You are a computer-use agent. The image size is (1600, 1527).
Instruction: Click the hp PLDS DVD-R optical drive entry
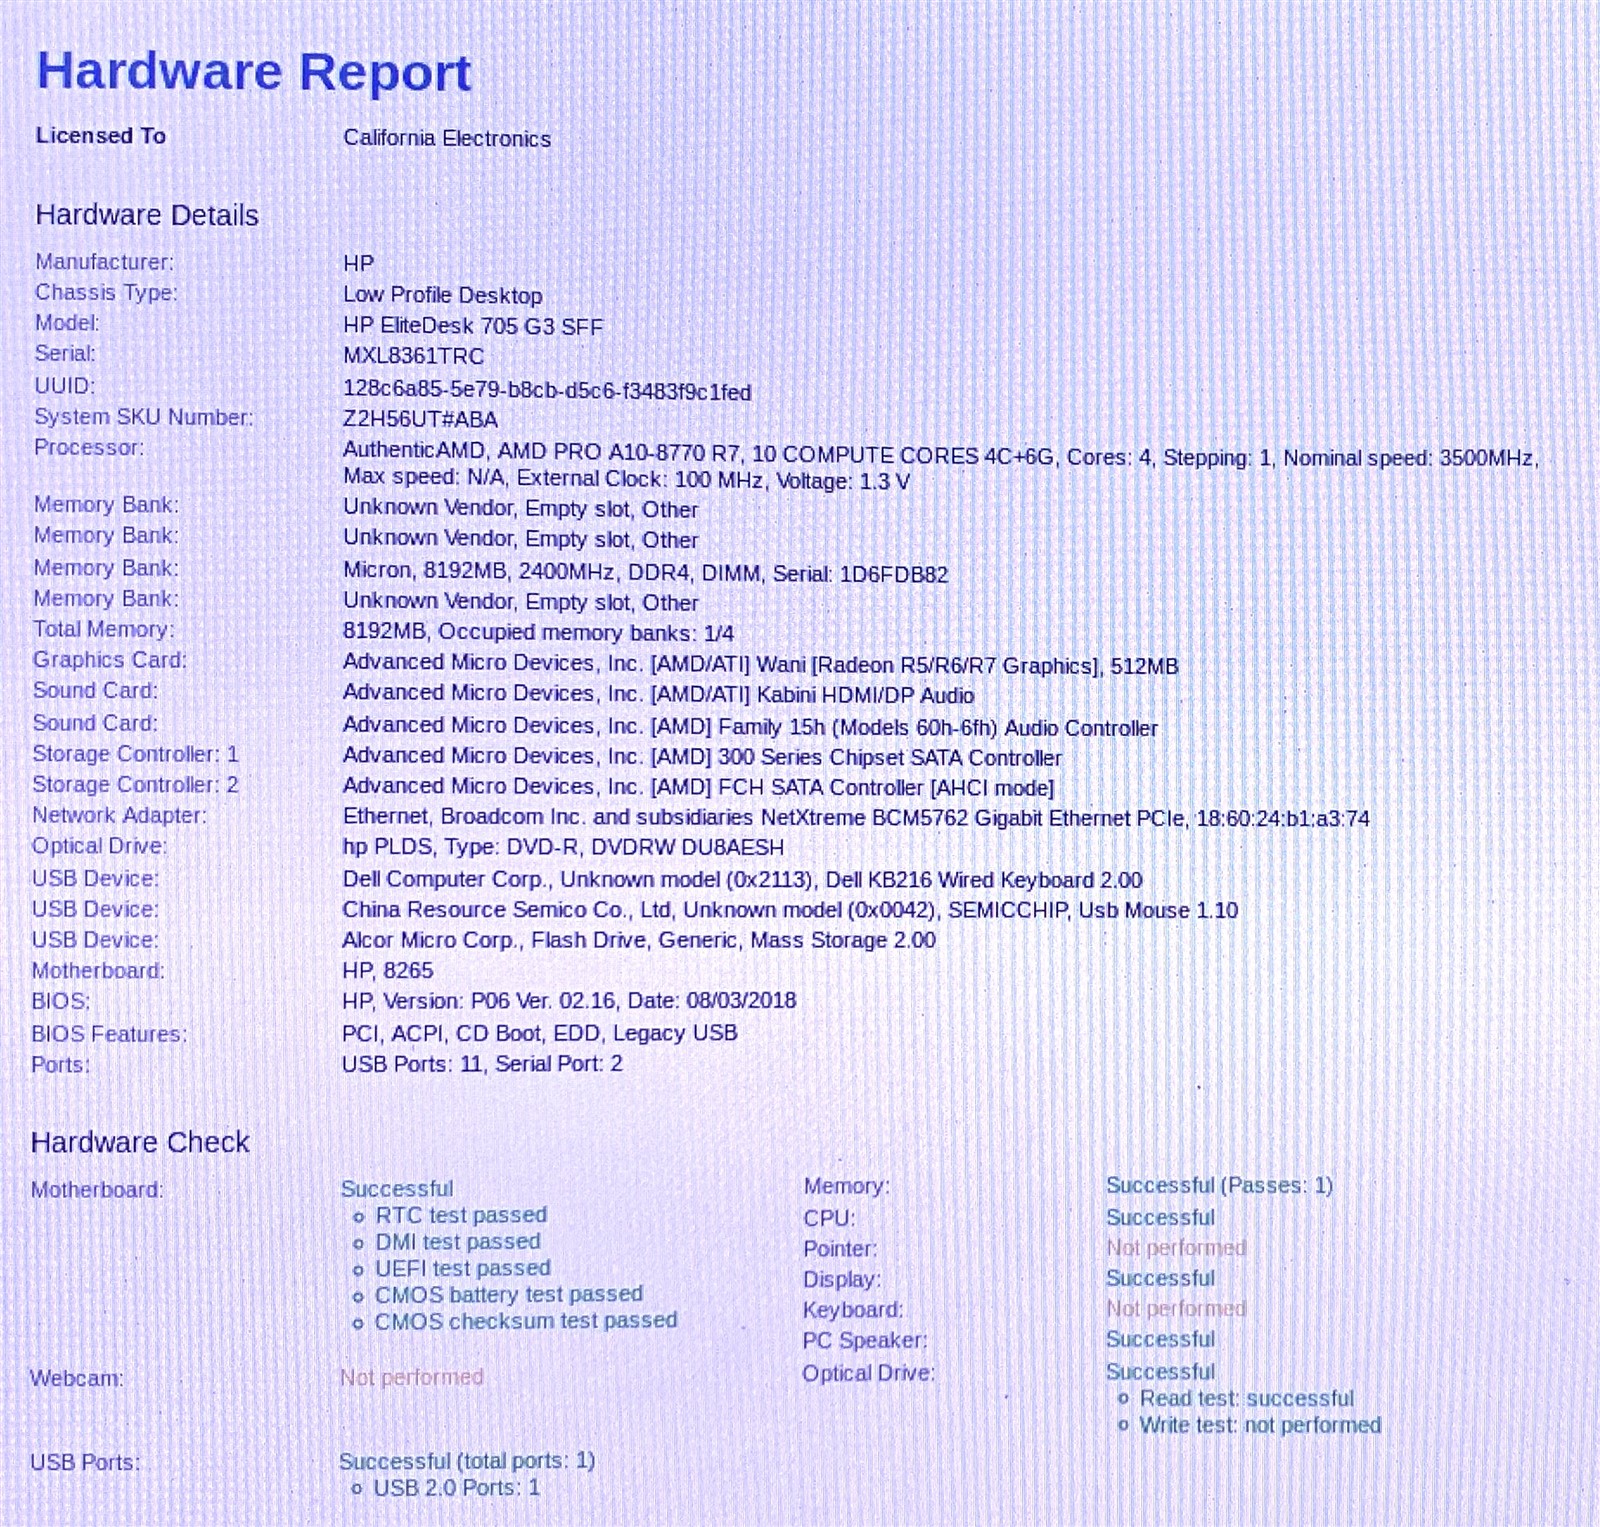click(563, 847)
